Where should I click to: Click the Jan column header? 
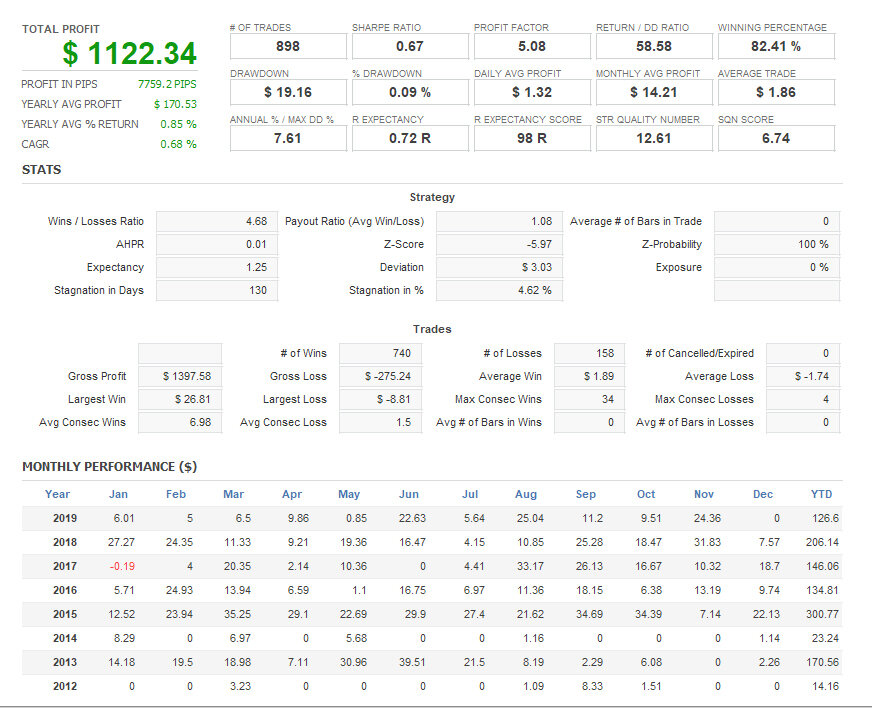point(118,494)
